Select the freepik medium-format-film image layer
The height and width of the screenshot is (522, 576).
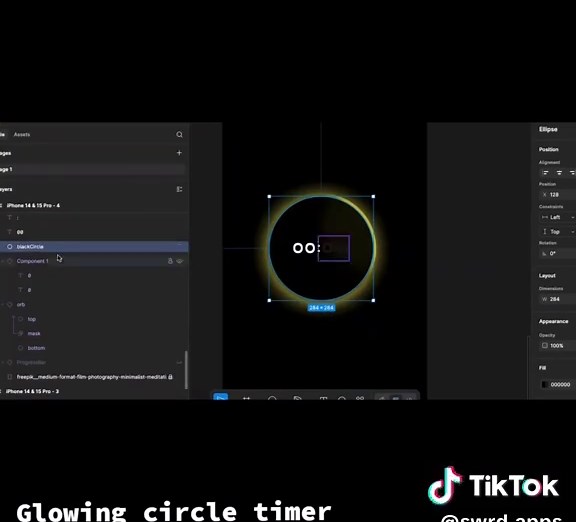pyautogui.click(x=91, y=377)
